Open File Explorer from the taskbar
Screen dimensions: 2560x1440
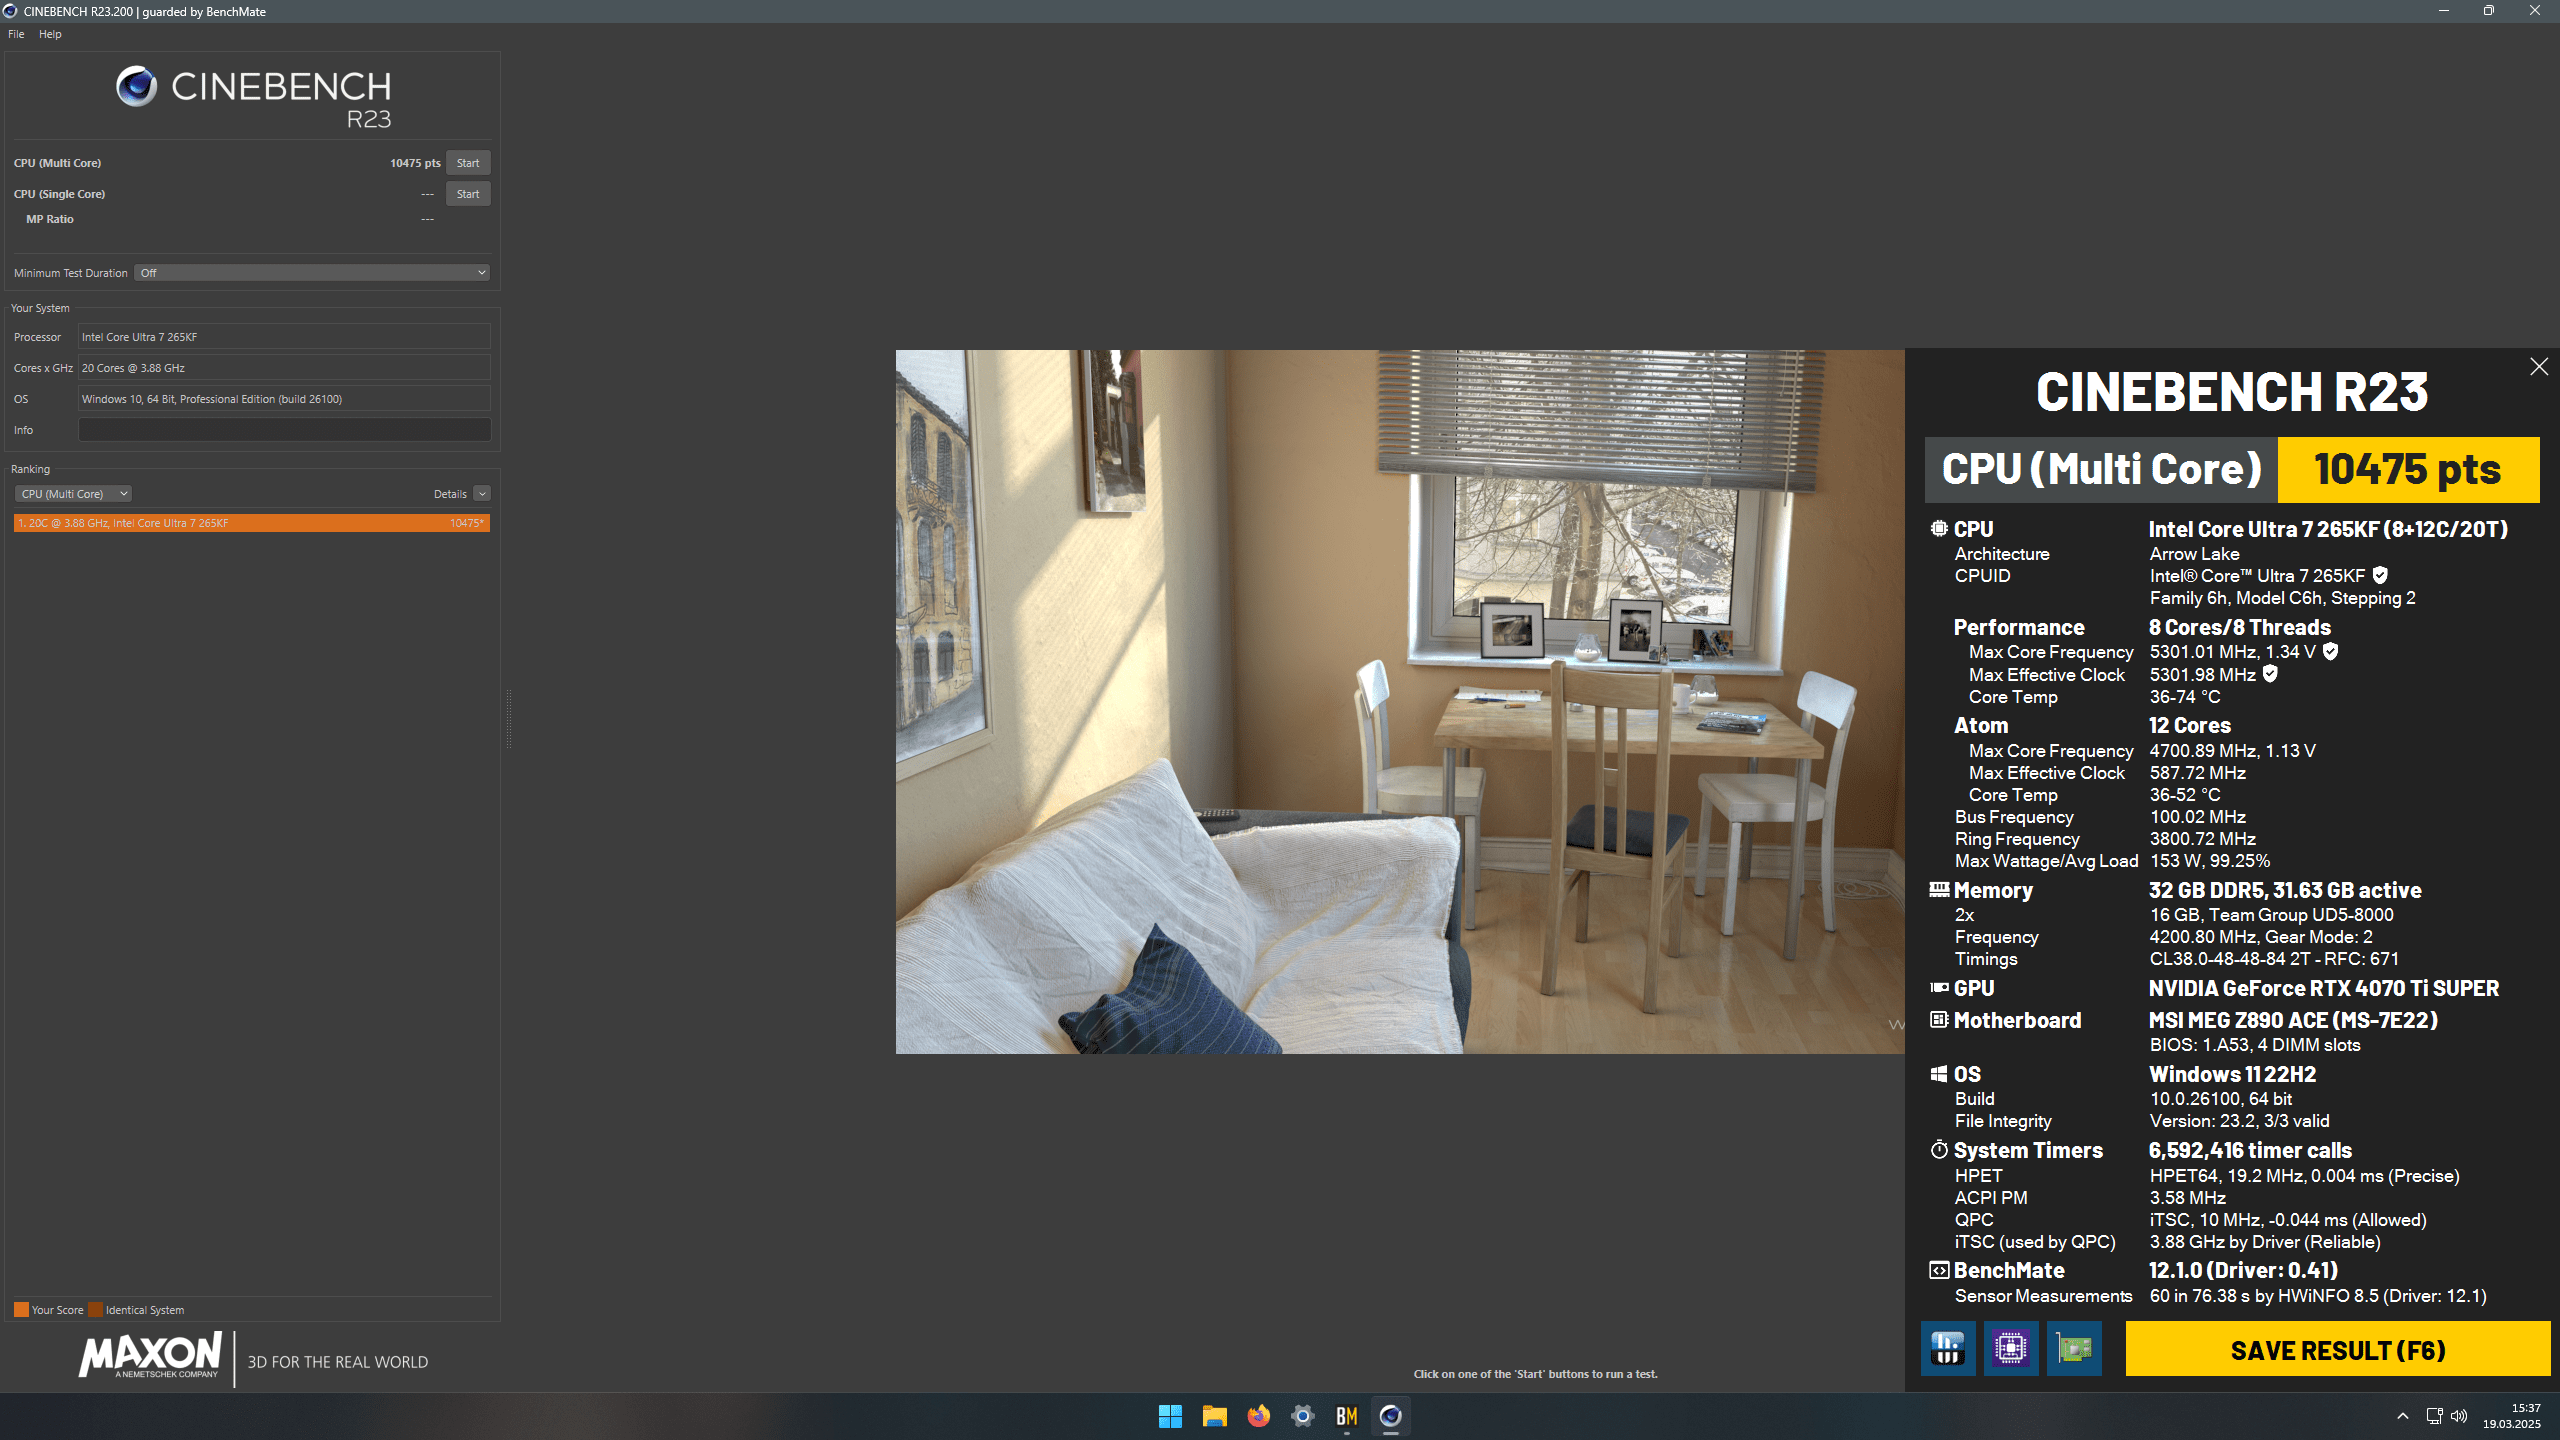pyautogui.click(x=1214, y=1416)
